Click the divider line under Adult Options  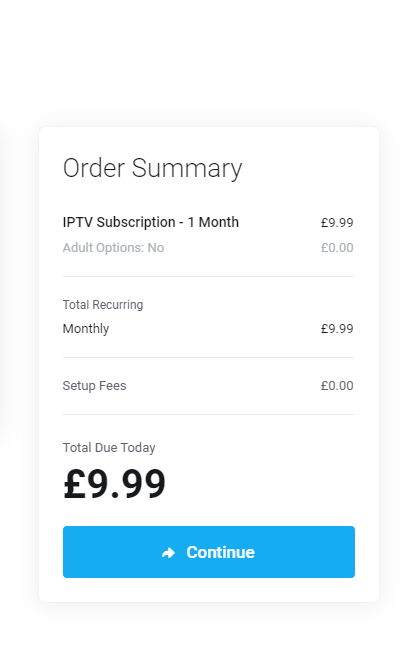pyautogui.click(x=209, y=277)
